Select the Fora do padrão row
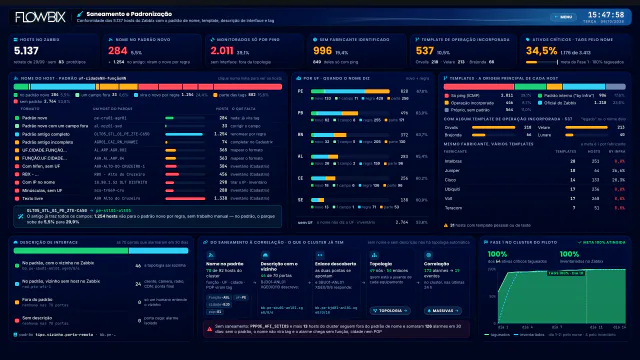 (101, 302)
